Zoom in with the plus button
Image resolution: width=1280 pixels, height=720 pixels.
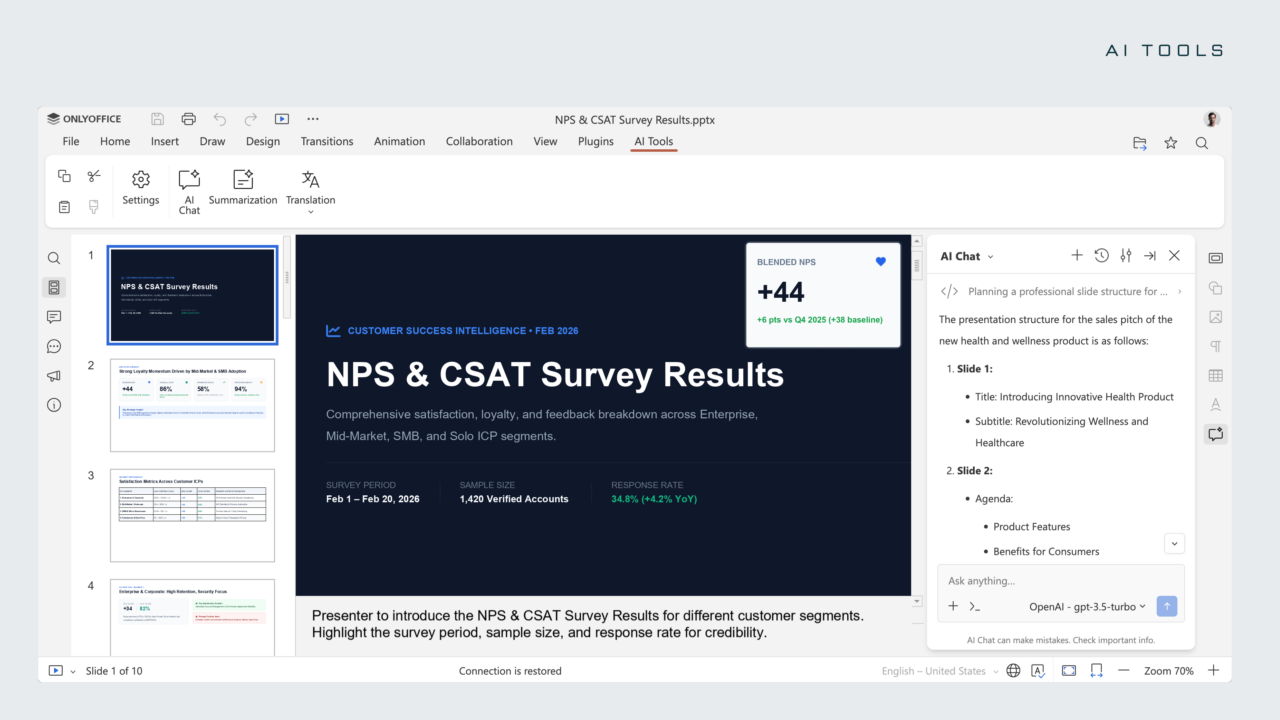1213,671
